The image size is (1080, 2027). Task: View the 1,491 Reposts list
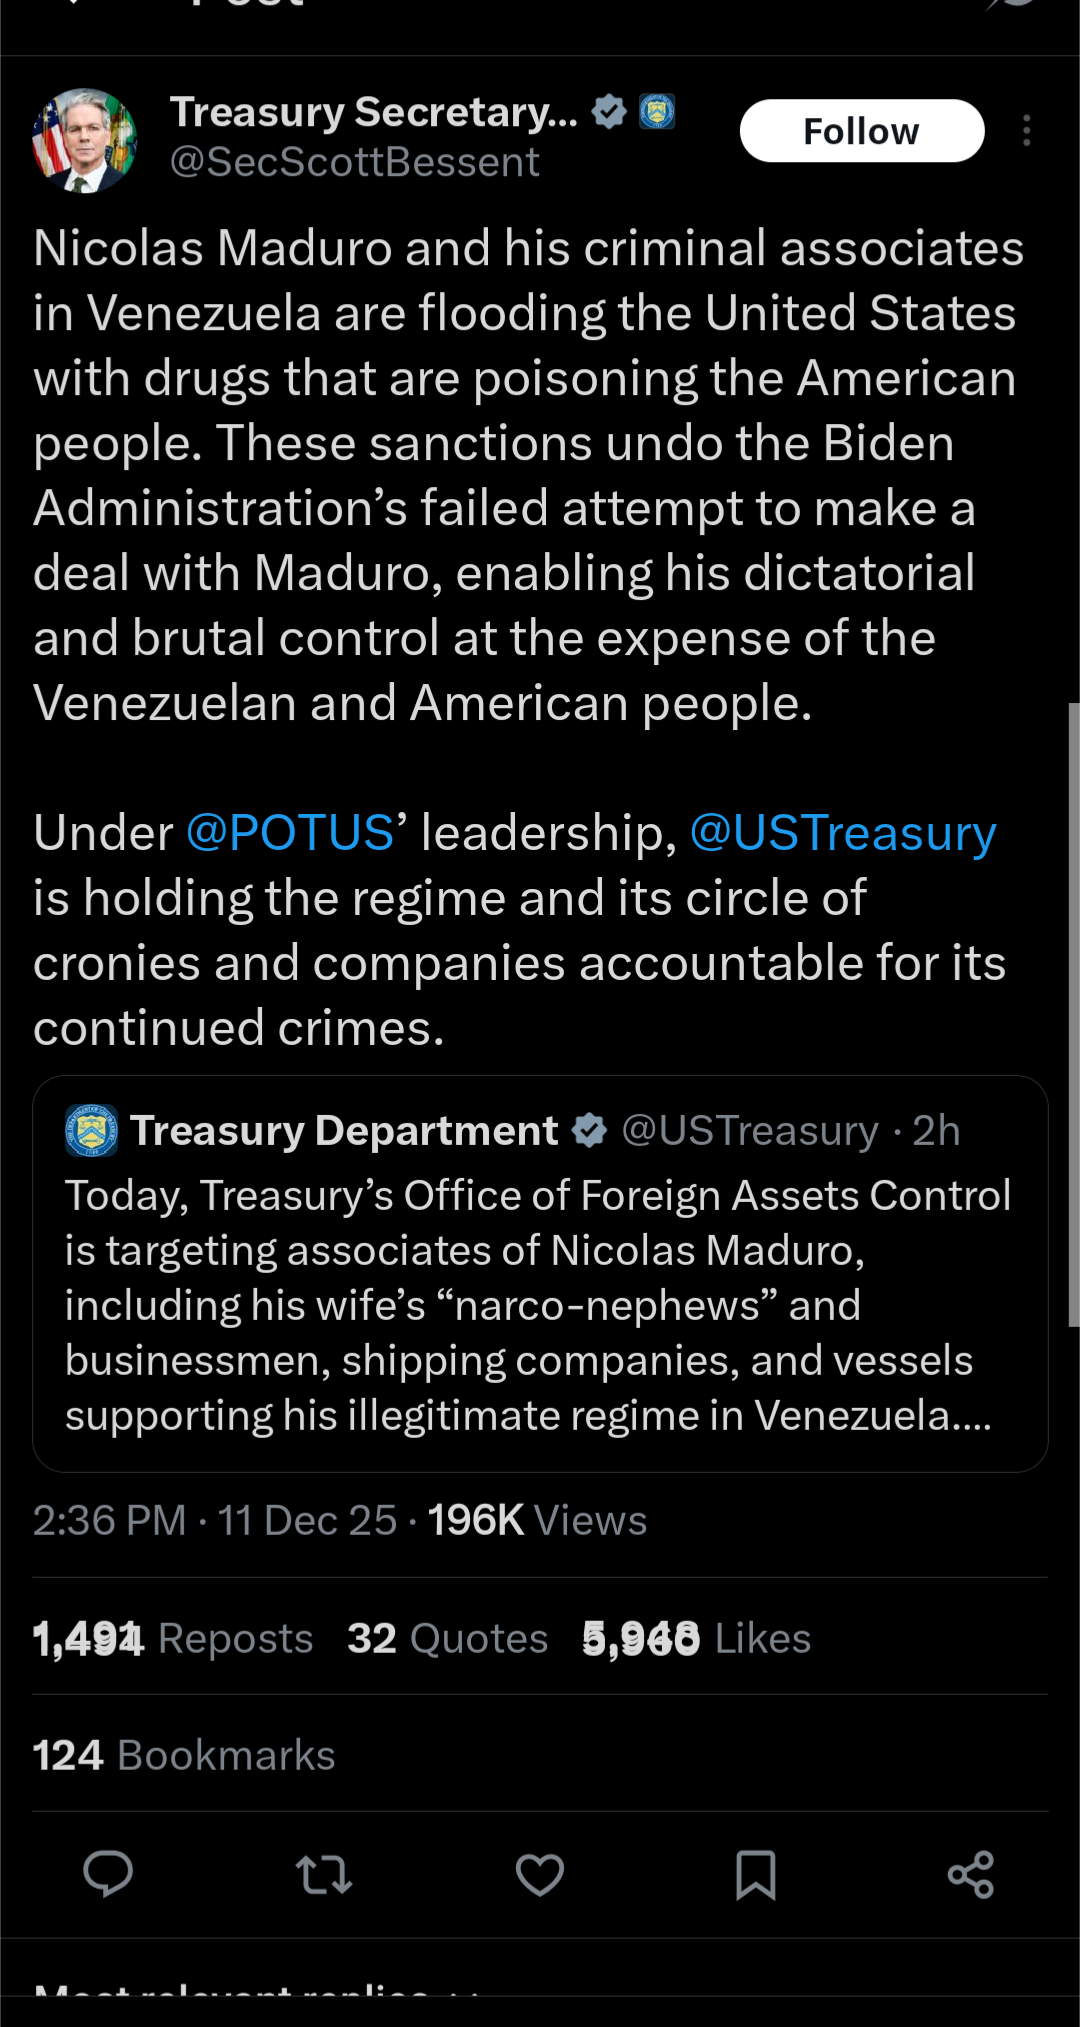pos(173,1639)
